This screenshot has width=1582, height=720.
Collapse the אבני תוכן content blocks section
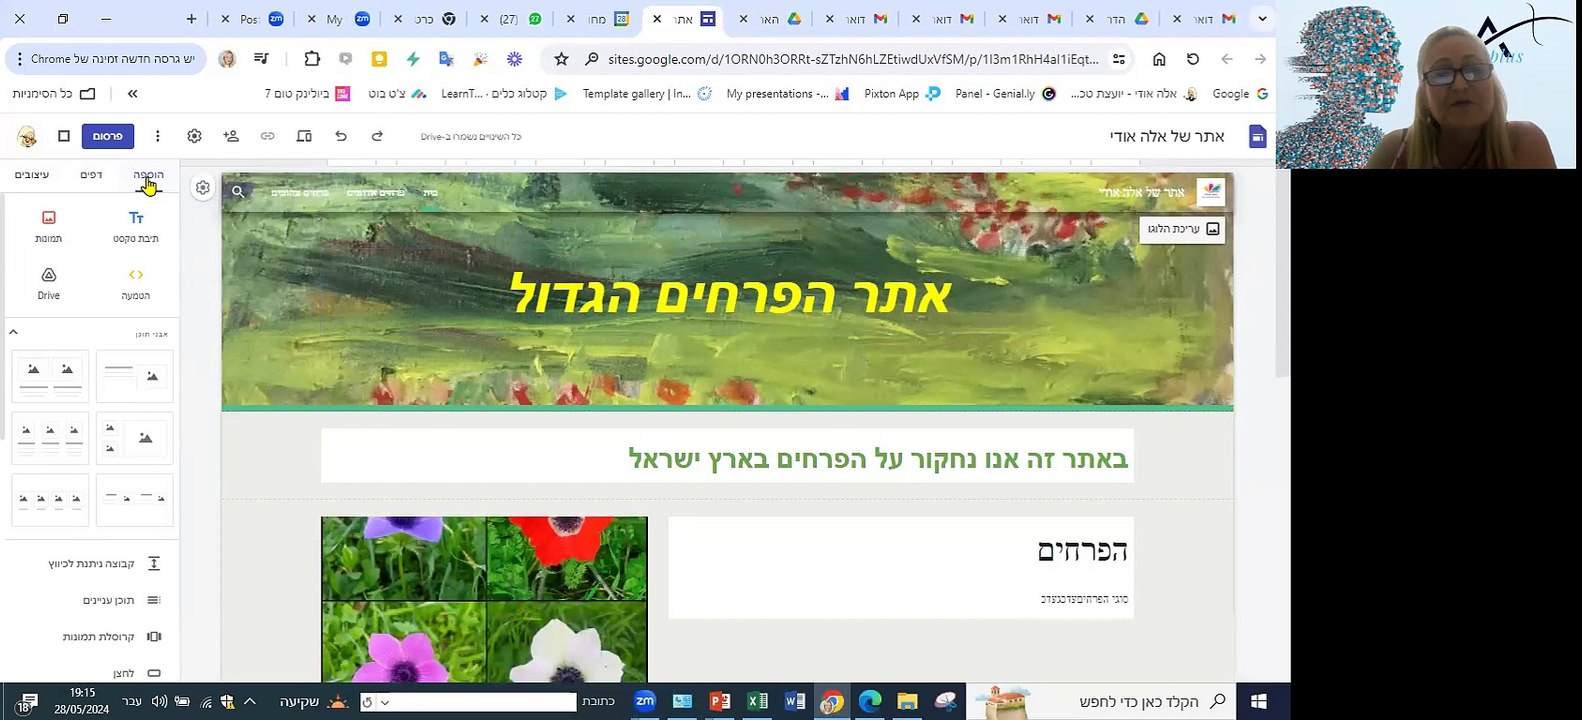point(13,332)
